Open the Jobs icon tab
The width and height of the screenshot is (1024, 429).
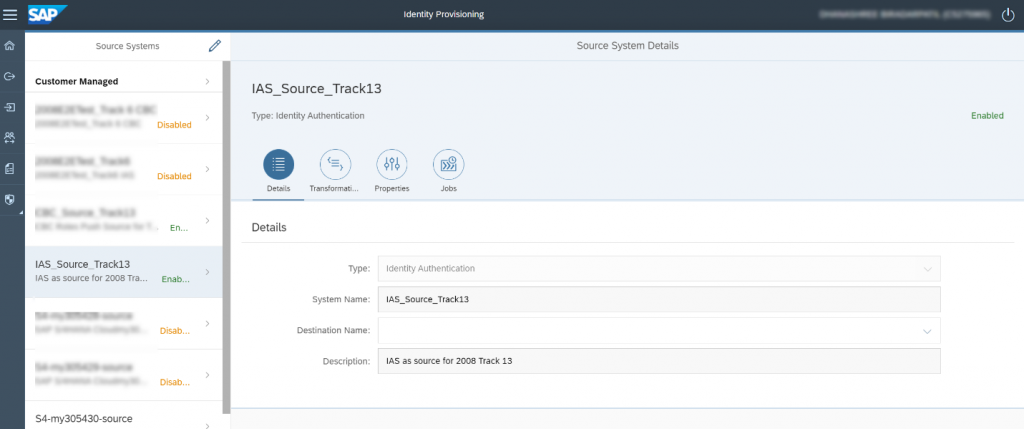click(x=449, y=165)
